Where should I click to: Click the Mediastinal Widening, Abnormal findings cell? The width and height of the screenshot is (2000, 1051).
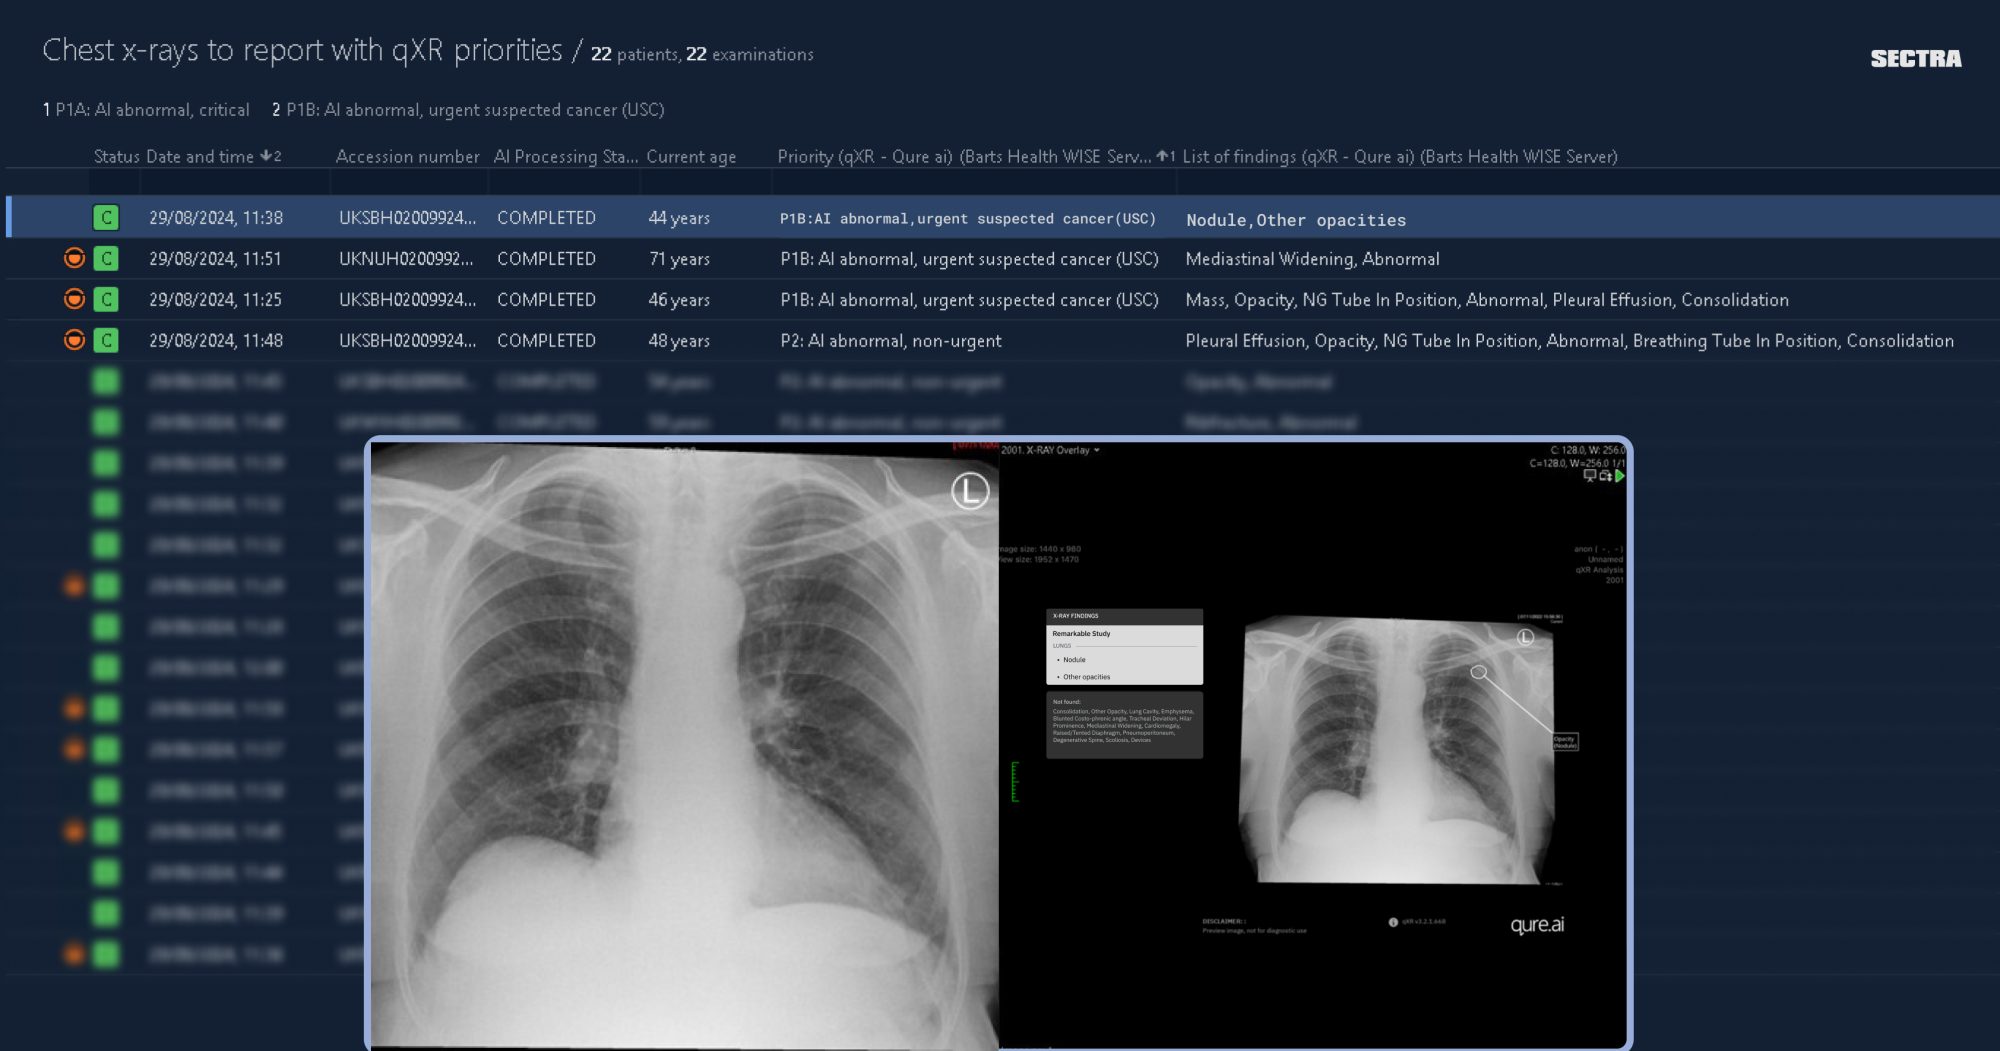tap(1313, 258)
